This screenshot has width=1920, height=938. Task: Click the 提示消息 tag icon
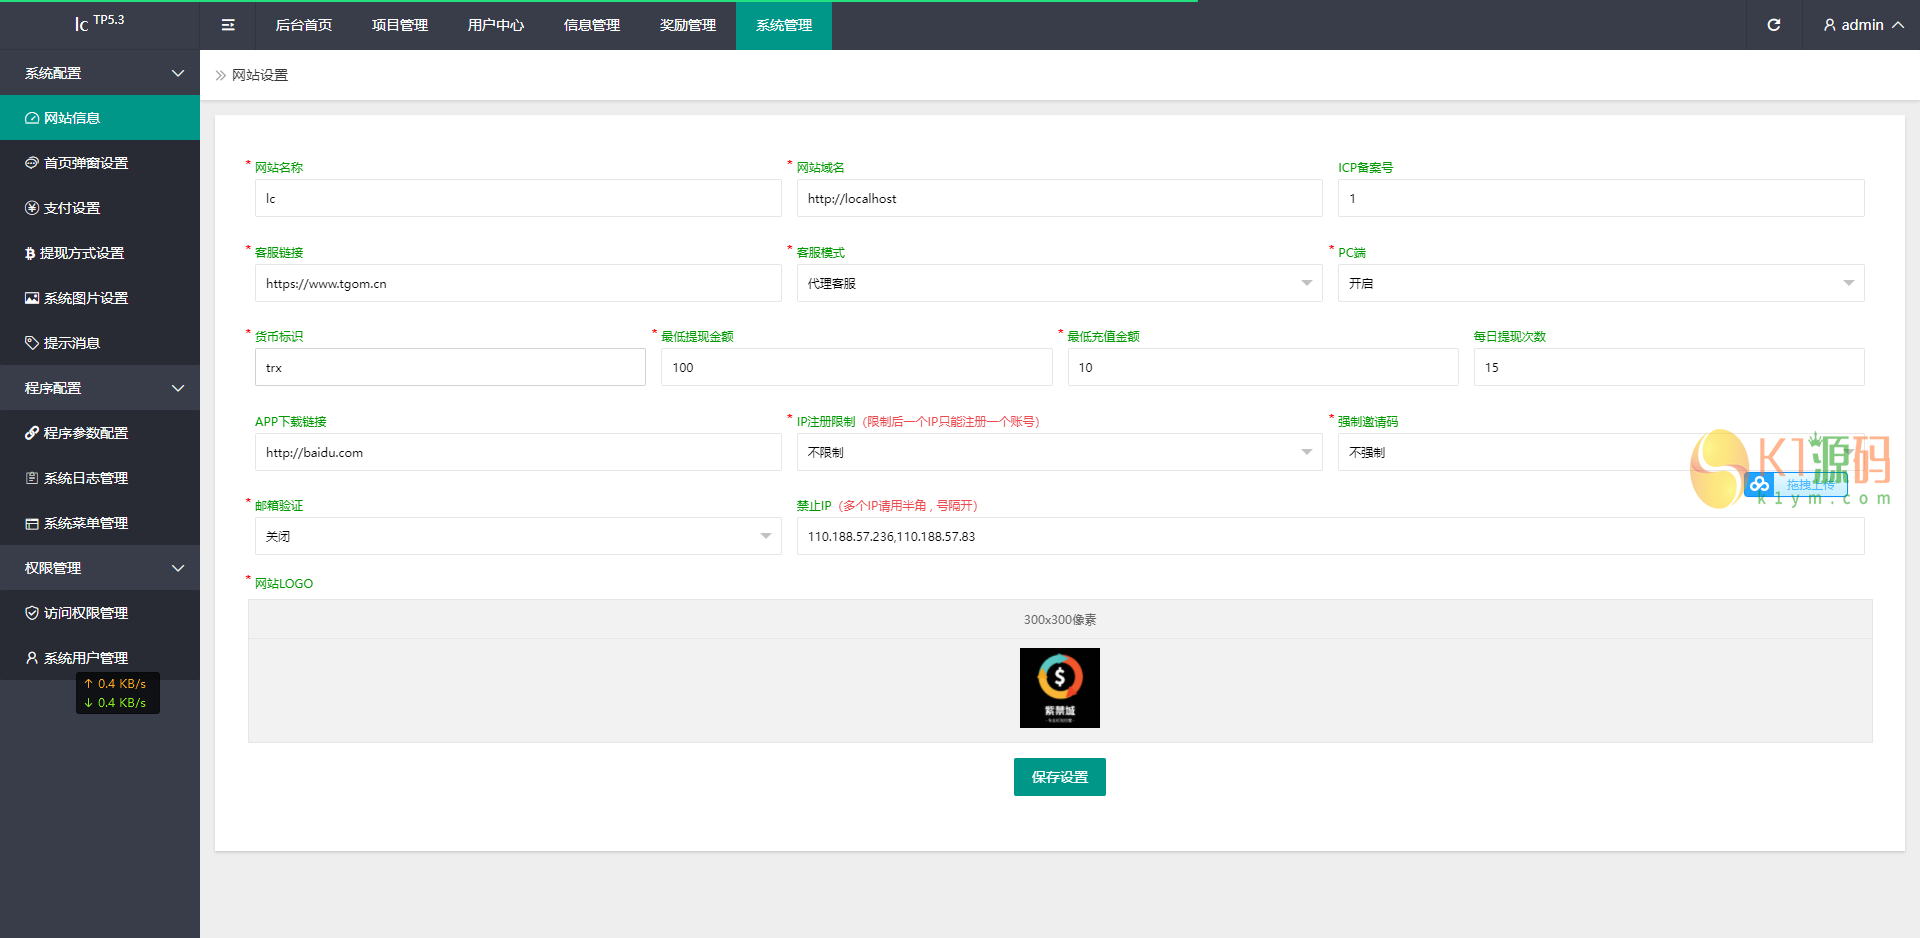[32, 343]
